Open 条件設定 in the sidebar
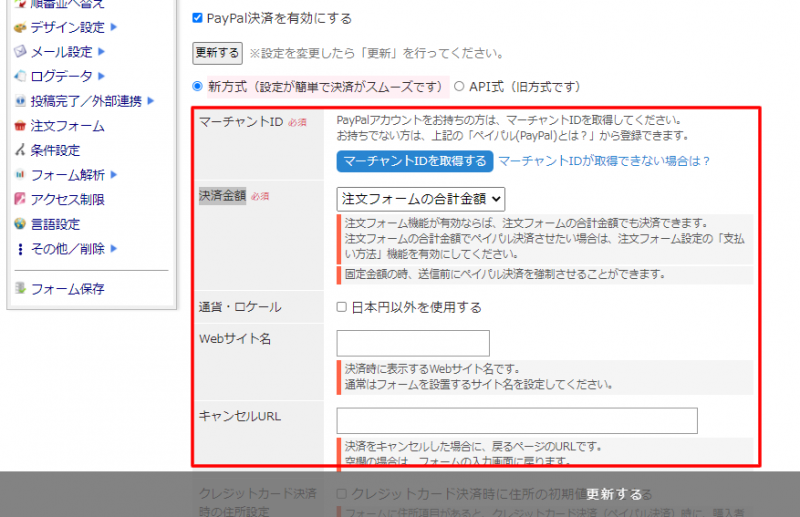 [55, 151]
